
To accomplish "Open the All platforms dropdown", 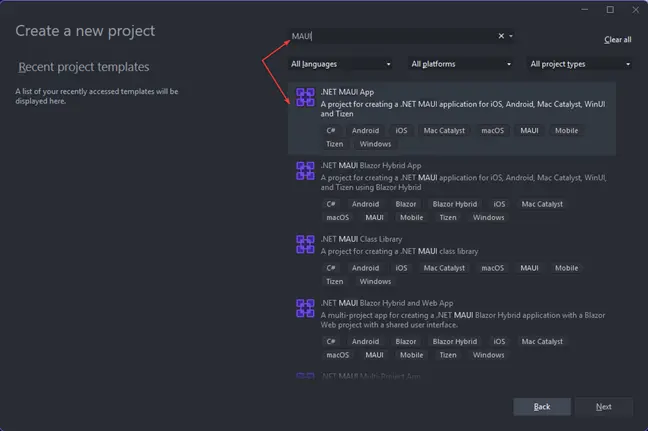I will 461,64.
